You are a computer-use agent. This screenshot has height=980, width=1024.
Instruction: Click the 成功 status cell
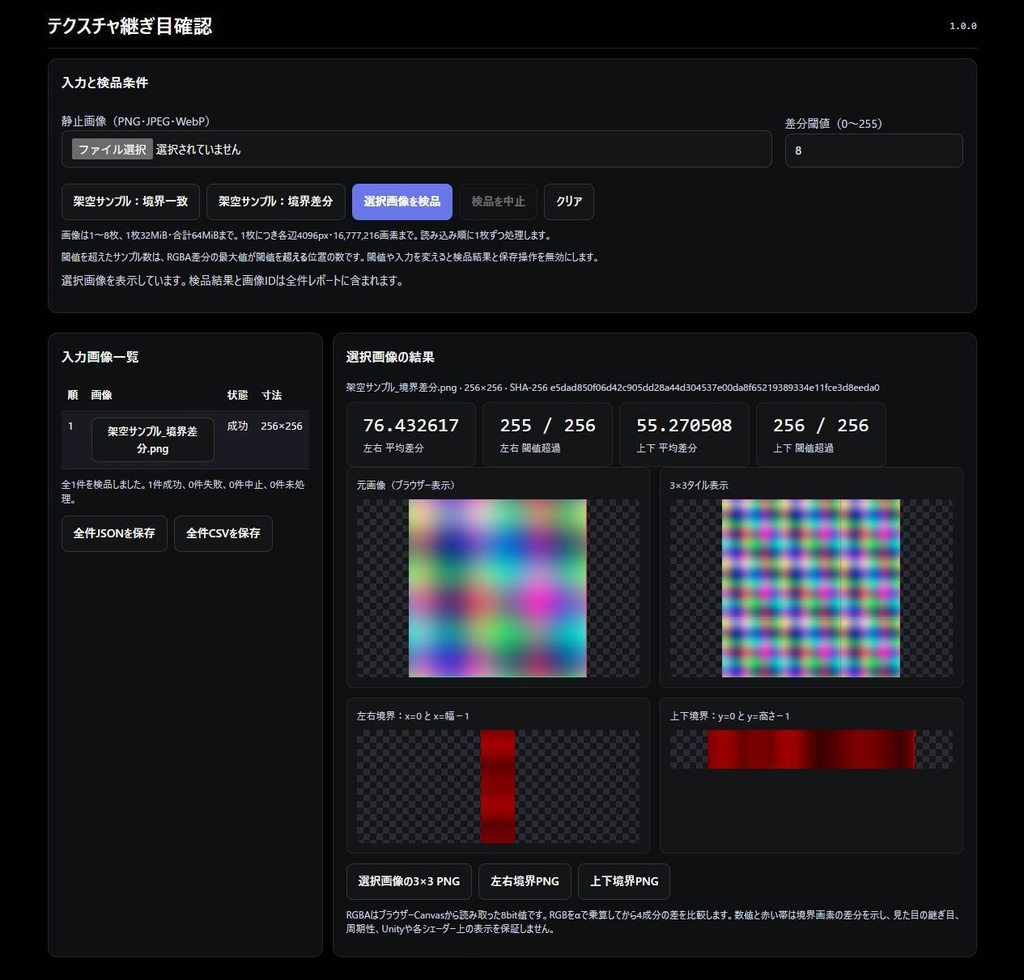click(x=237, y=426)
